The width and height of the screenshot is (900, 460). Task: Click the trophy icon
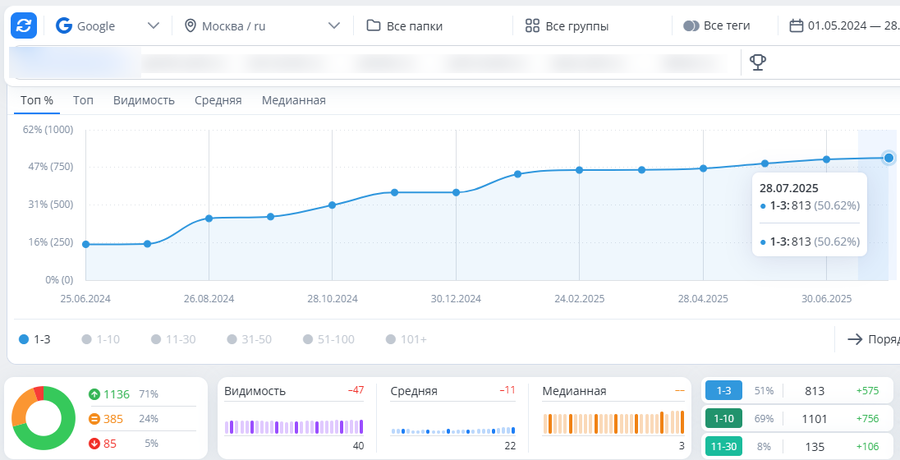758,63
